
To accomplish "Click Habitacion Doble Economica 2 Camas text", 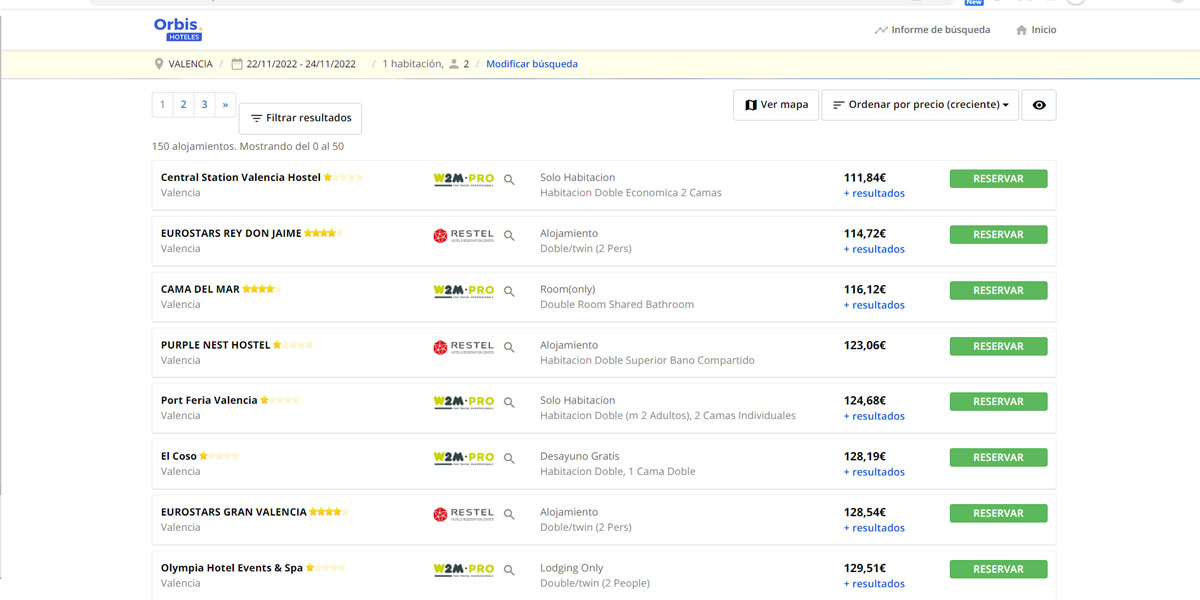I will (631, 193).
